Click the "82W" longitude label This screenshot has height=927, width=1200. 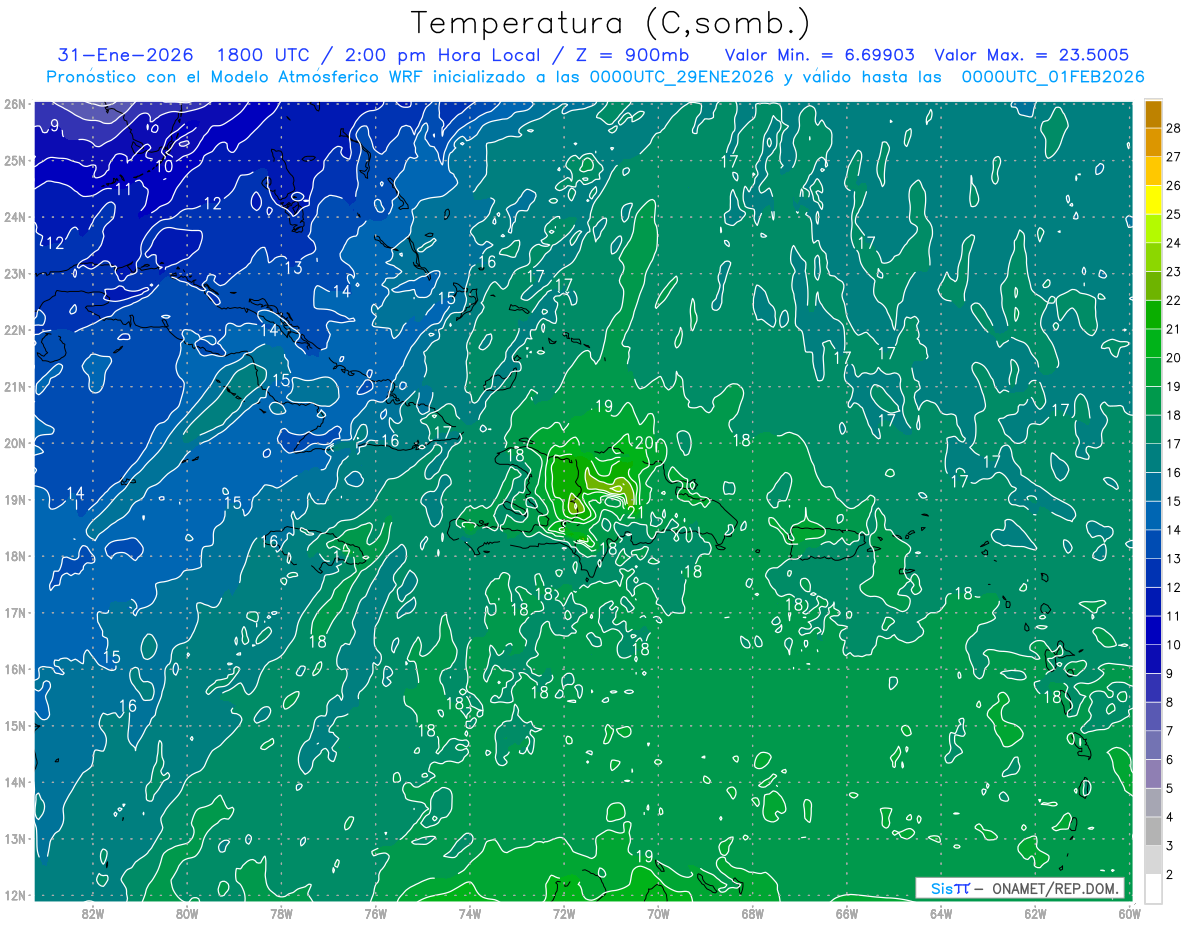tap(93, 913)
